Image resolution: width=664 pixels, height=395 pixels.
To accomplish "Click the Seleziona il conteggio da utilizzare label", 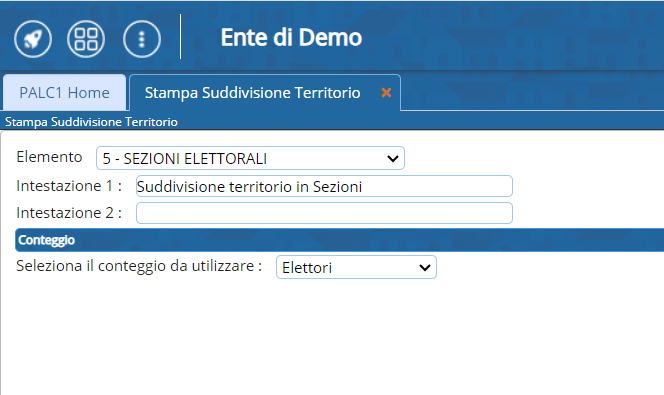I will point(139,266).
